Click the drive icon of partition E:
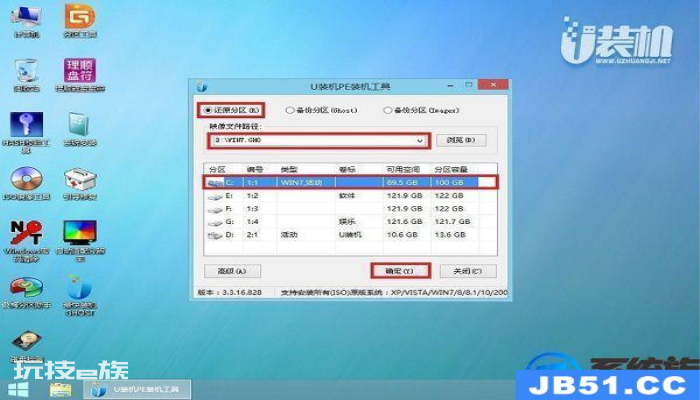 (216, 196)
